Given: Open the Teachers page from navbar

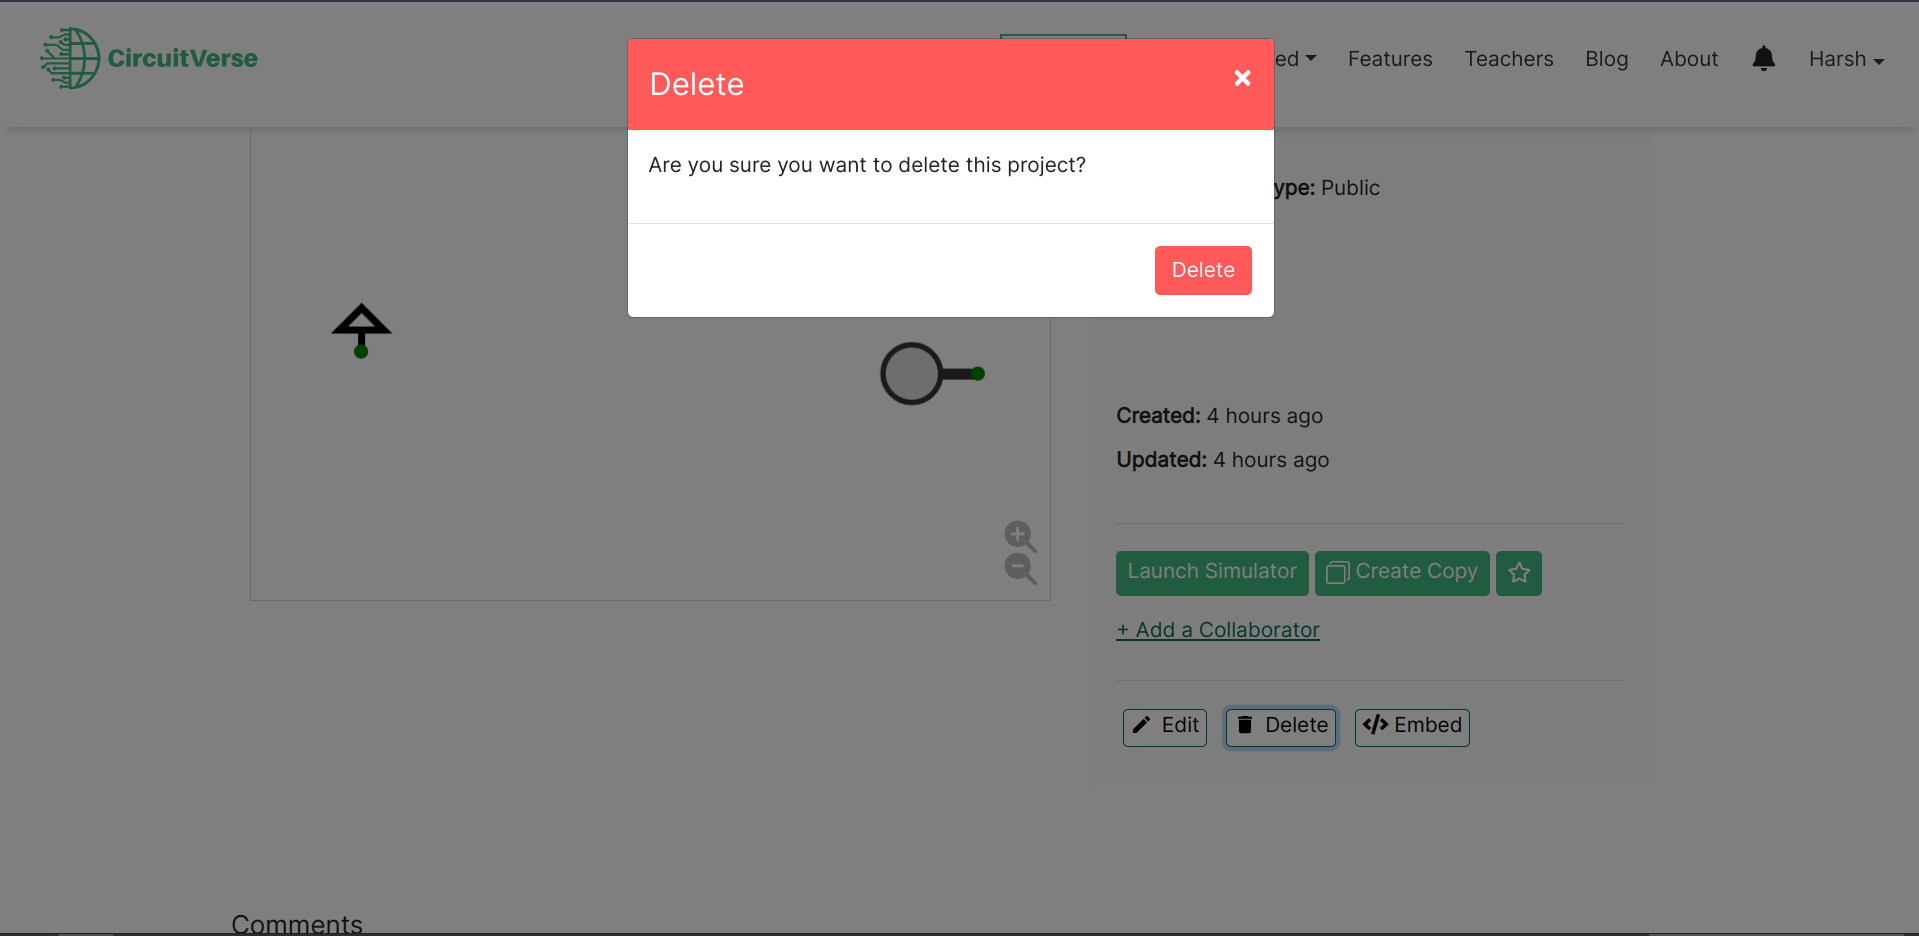Looking at the screenshot, I should pyautogui.click(x=1508, y=59).
